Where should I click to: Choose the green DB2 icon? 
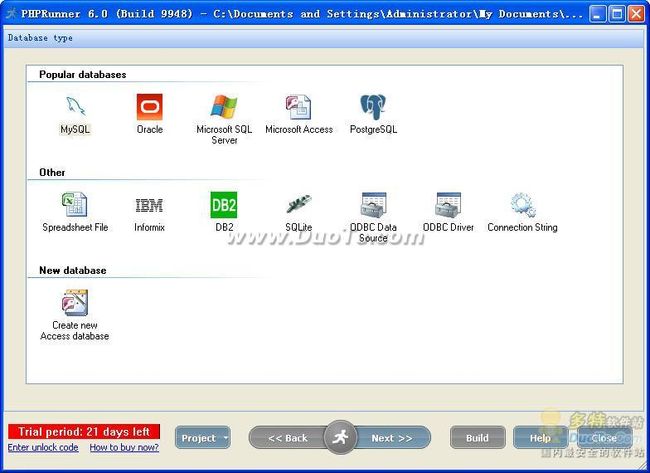click(224, 205)
